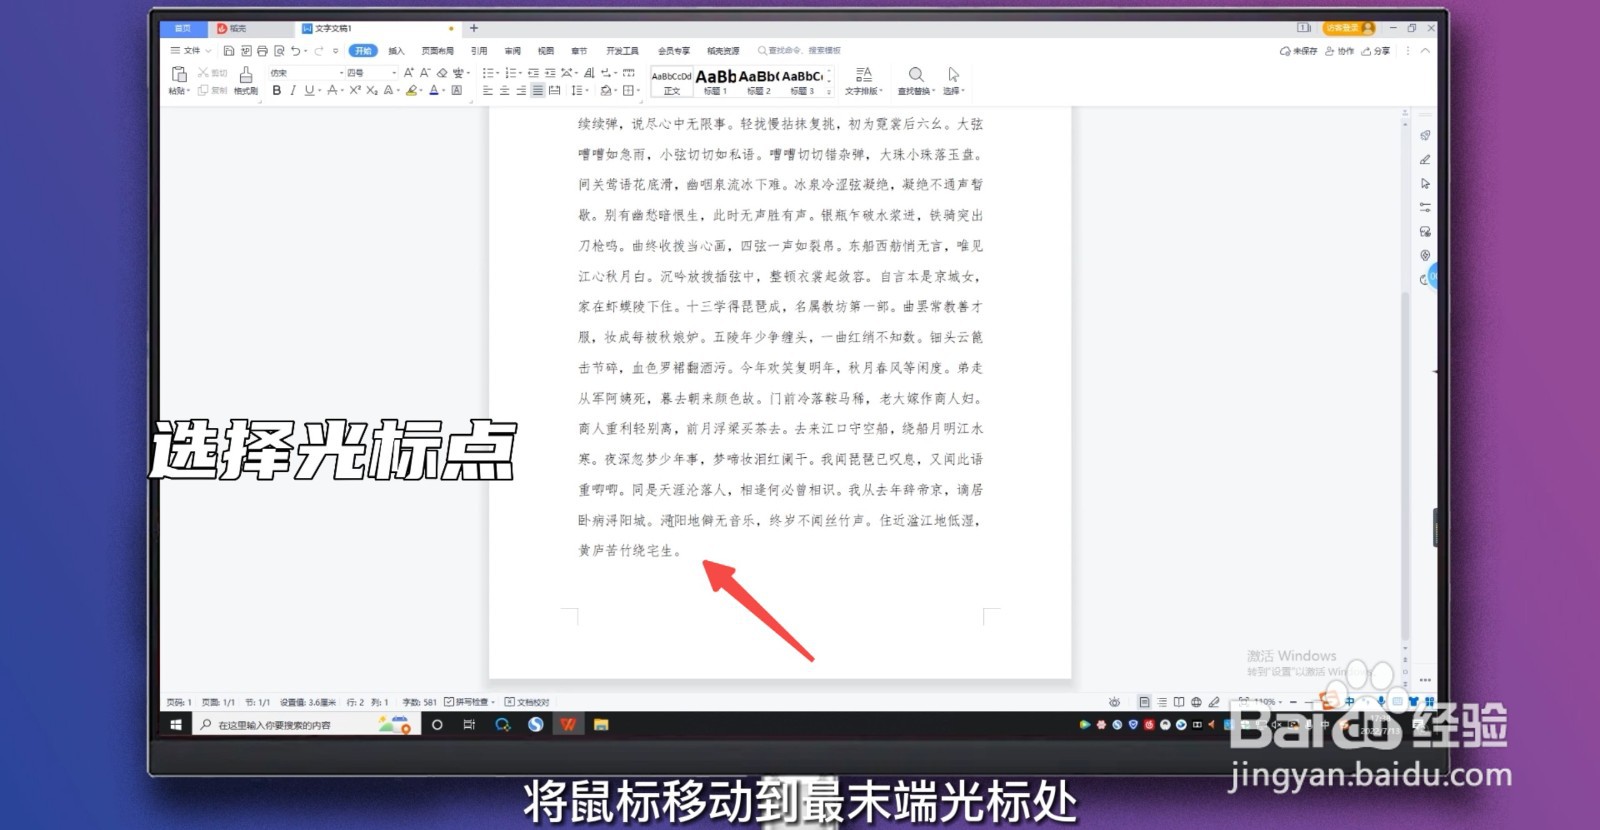Apply Superscript X² formatting
The height and width of the screenshot is (830, 1600).
pyautogui.click(x=355, y=90)
